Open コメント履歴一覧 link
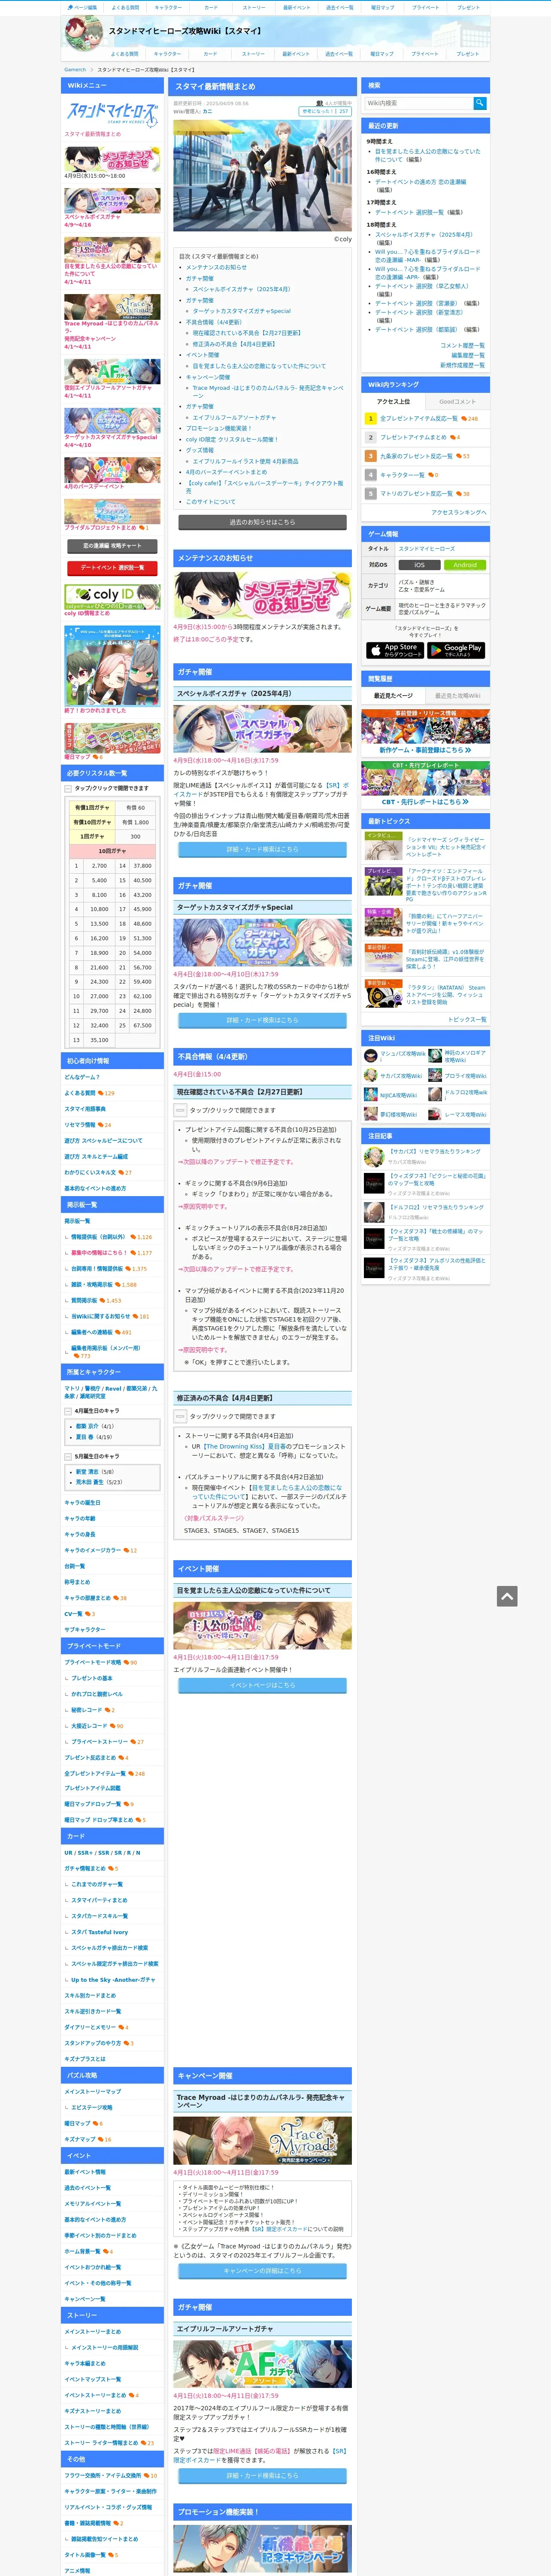Viewport: 551px width, 2576px height. pos(462,345)
